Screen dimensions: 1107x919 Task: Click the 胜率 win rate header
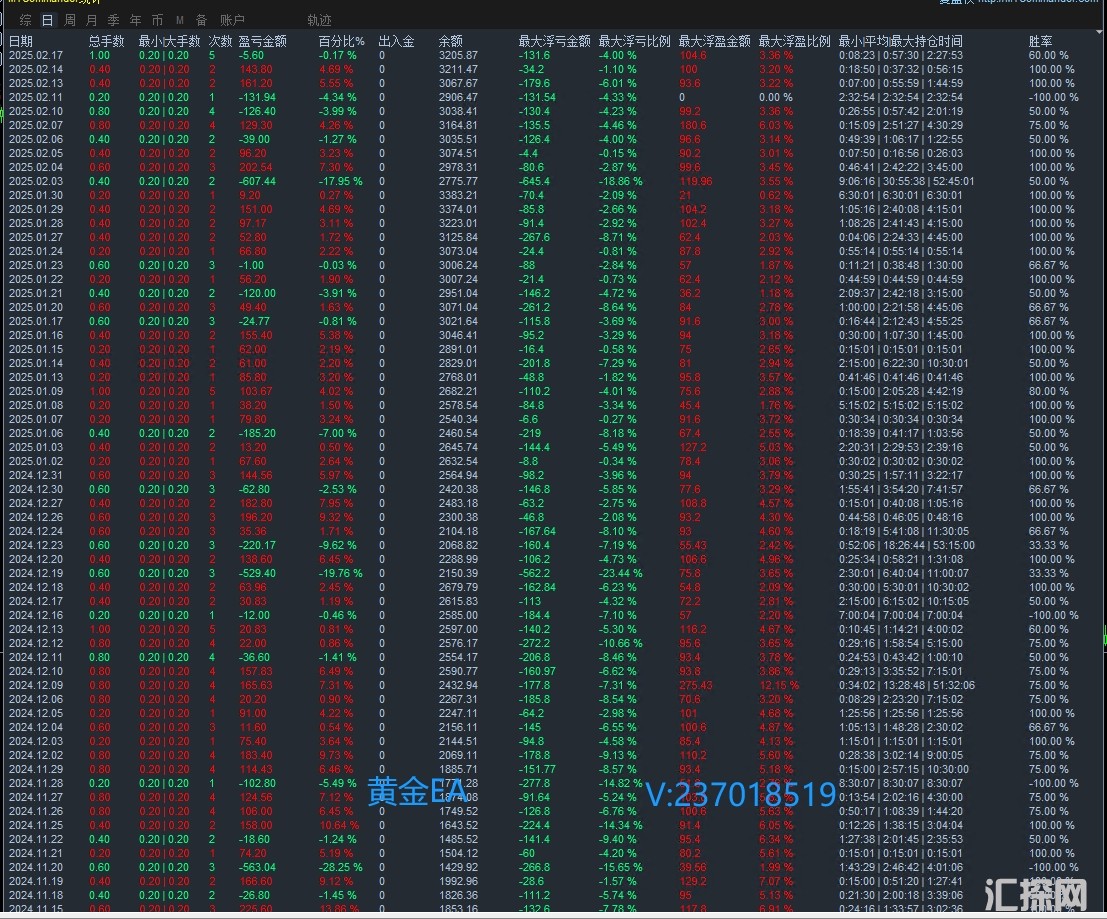(1040, 41)
